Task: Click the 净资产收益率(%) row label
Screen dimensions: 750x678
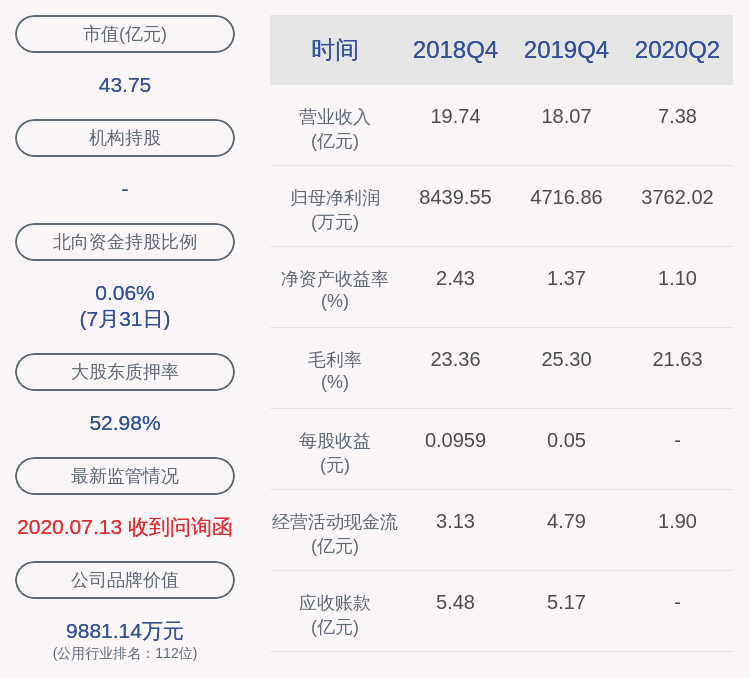Action: (335, 290)
